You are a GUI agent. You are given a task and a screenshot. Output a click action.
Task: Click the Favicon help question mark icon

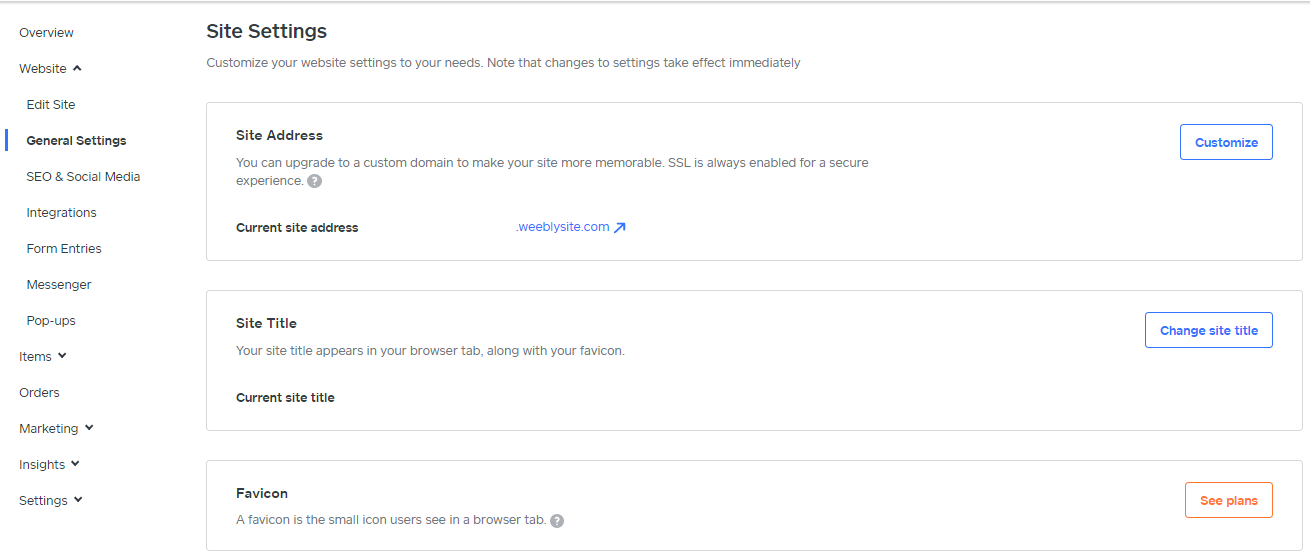click(x=557, y=520)
